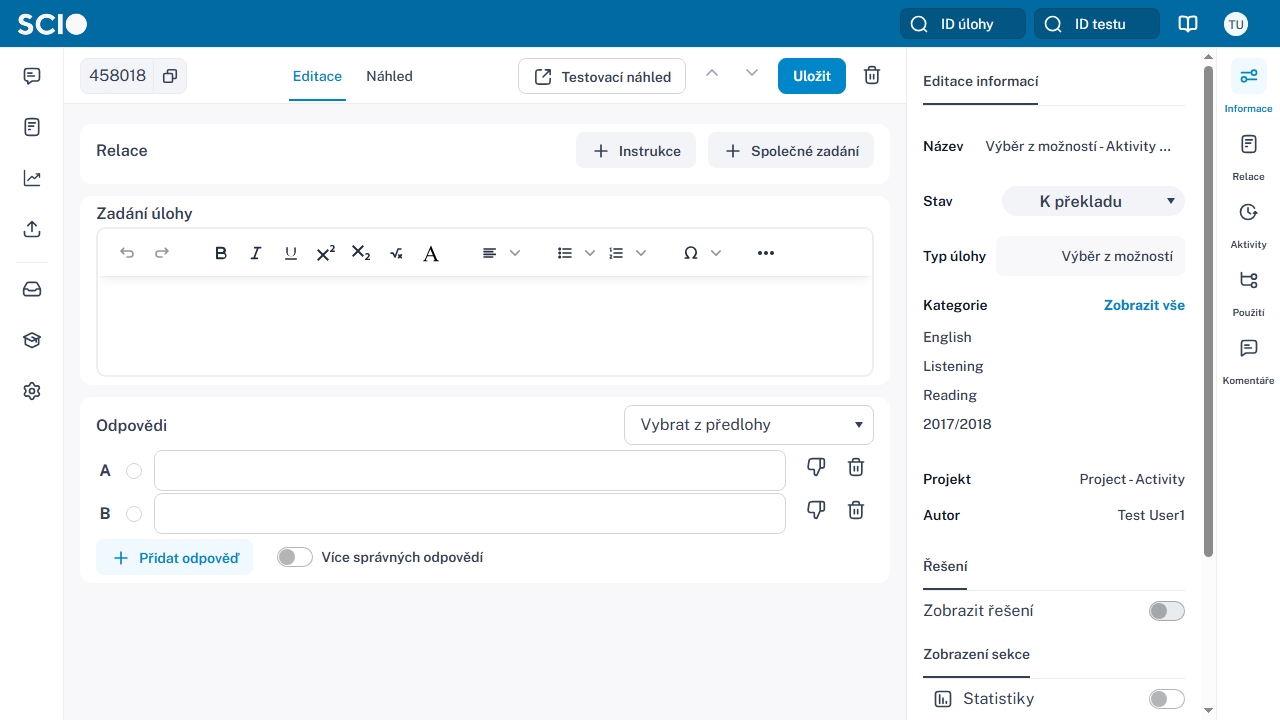The height and width of the screenshot is (720, 1280).
Task: Toggle italic formatting
Action: tap(256, 253)
